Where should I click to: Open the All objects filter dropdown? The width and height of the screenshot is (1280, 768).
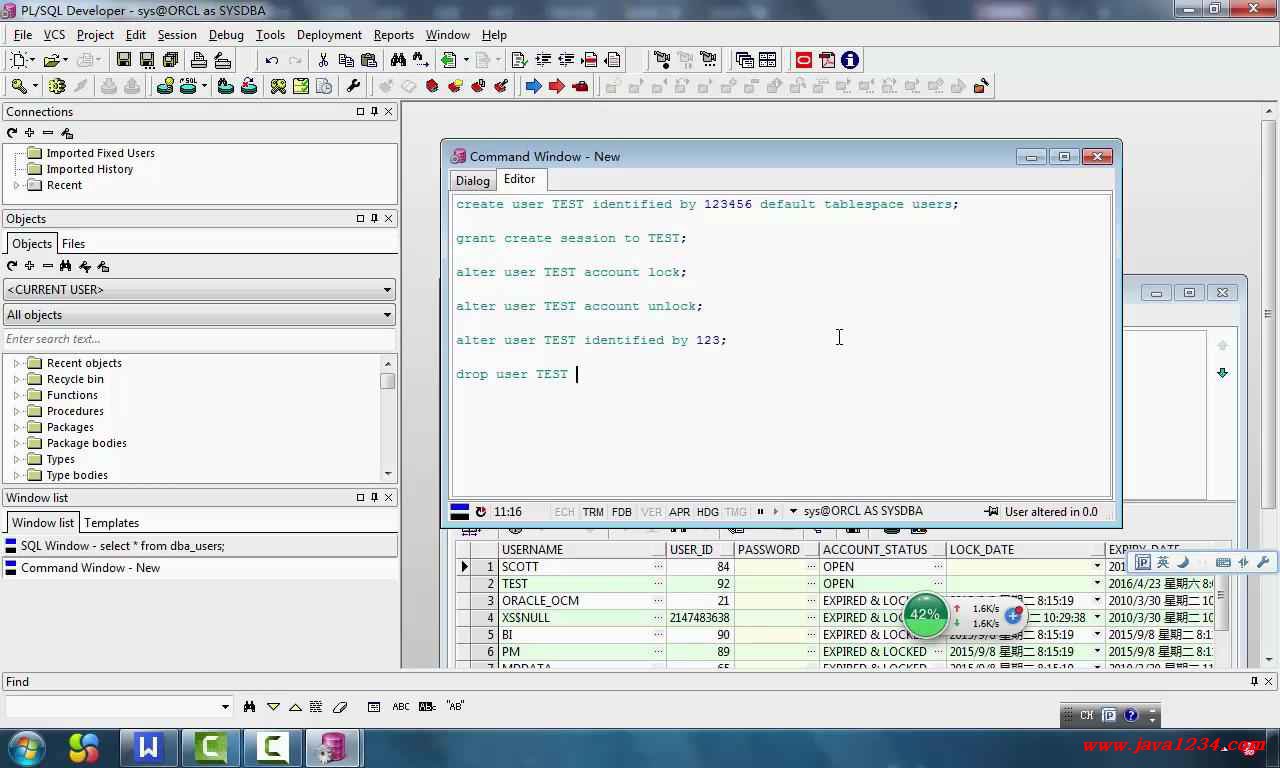(387, 315)
